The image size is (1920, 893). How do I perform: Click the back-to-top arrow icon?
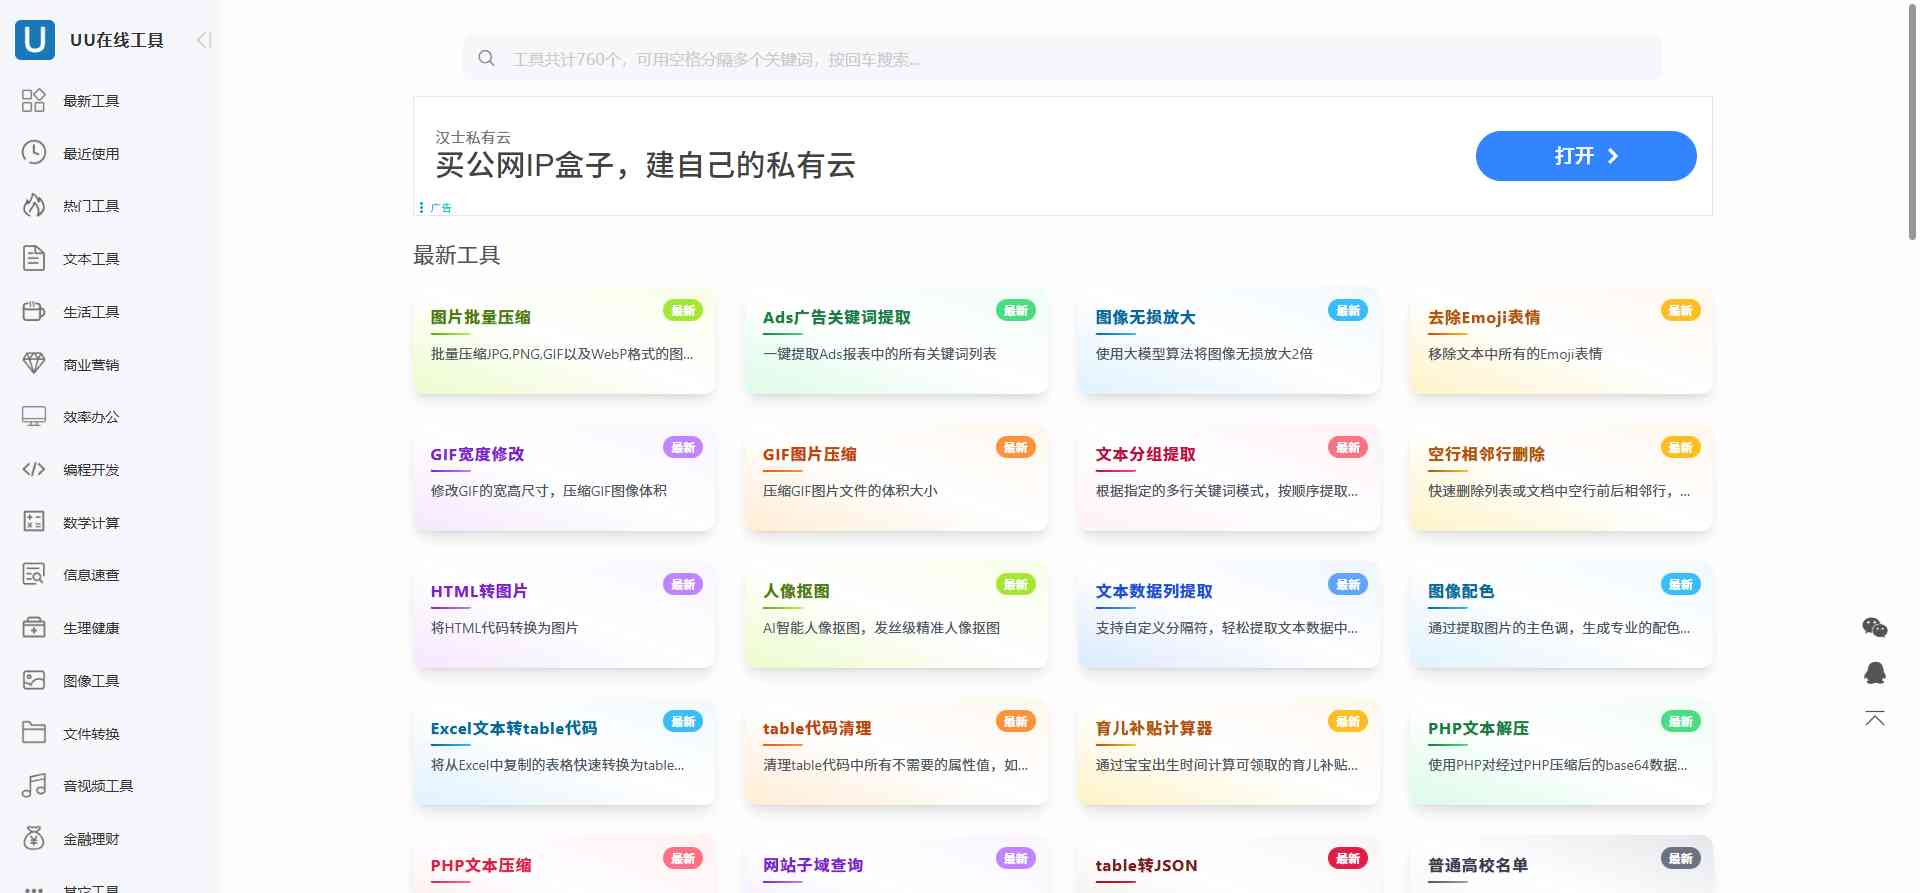pos(1874,719)
